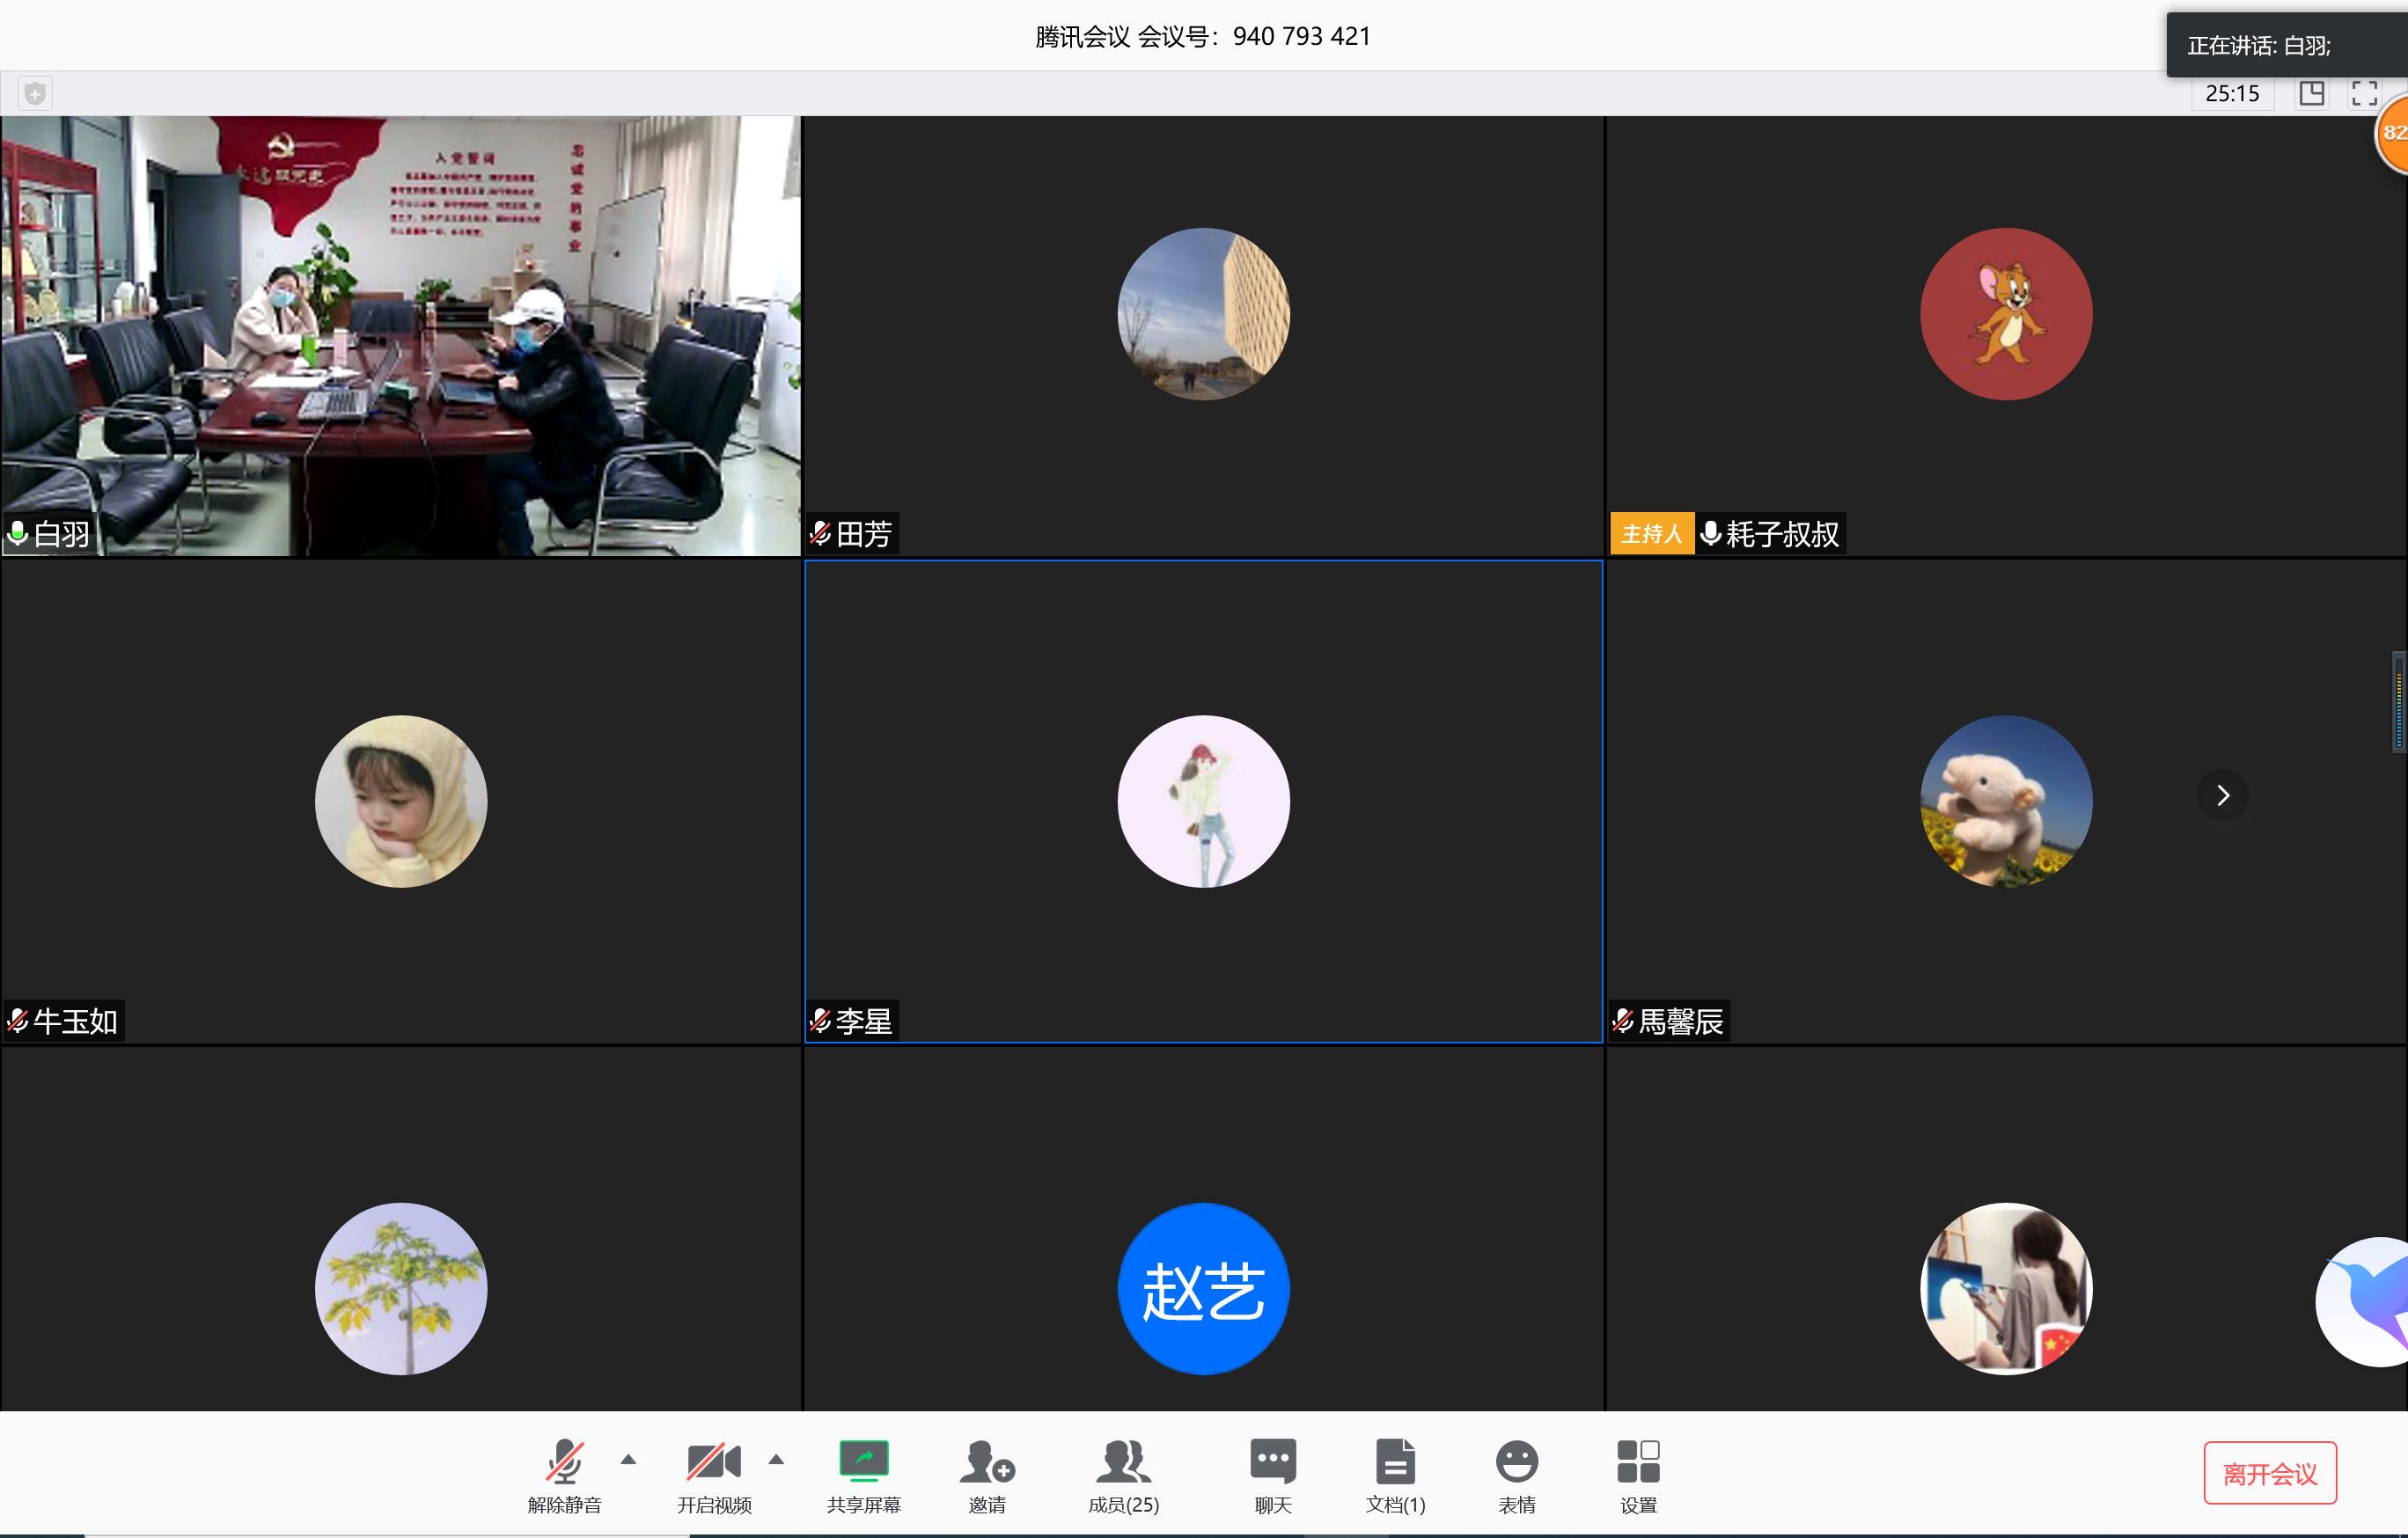Select 白羽's video tile

point(400,335)
